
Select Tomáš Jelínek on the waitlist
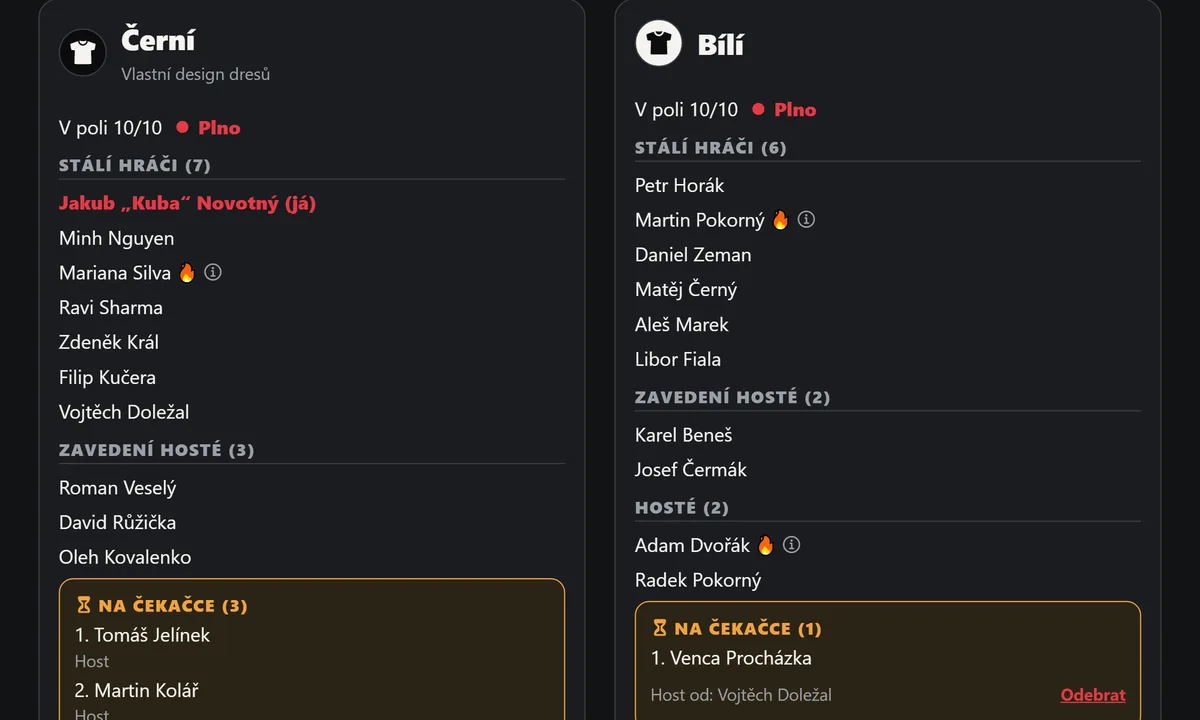pos(143,635)
